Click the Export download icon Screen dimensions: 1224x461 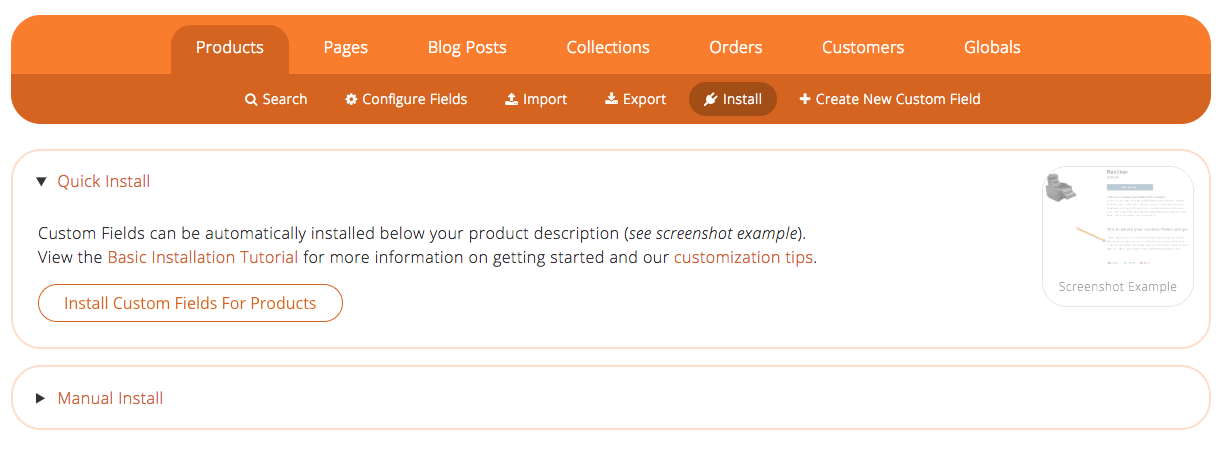pos(611,99)
